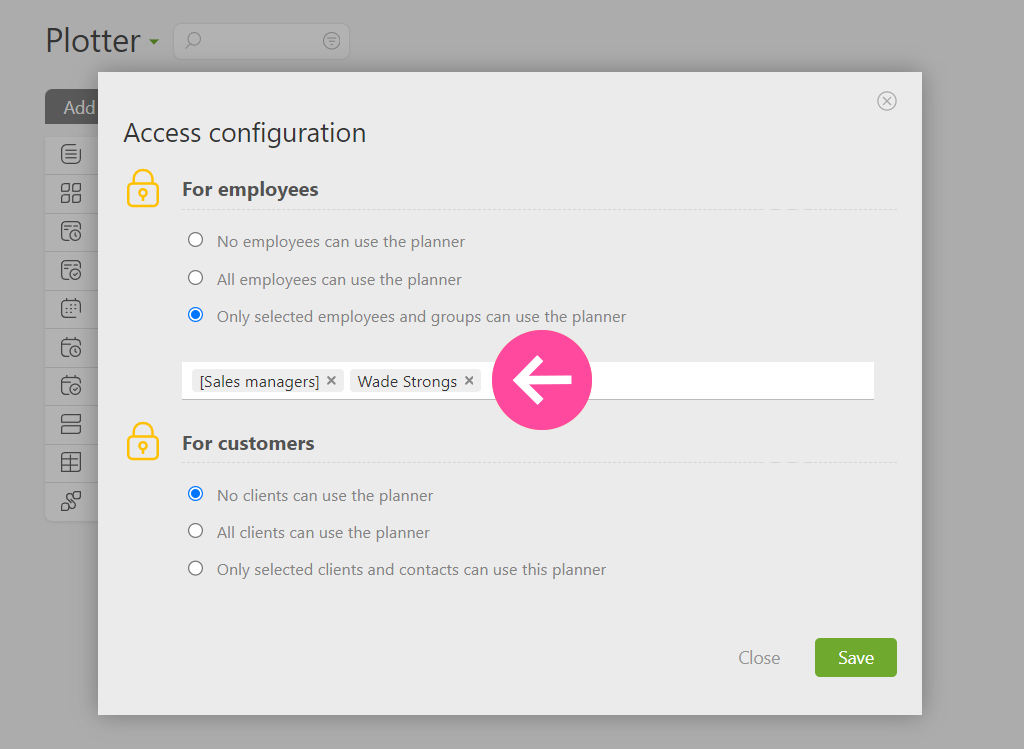Click the four-squares grid icon in sidebar
Image resolution: width=1024 pixels, height=749 pixels.
point(71,193)
